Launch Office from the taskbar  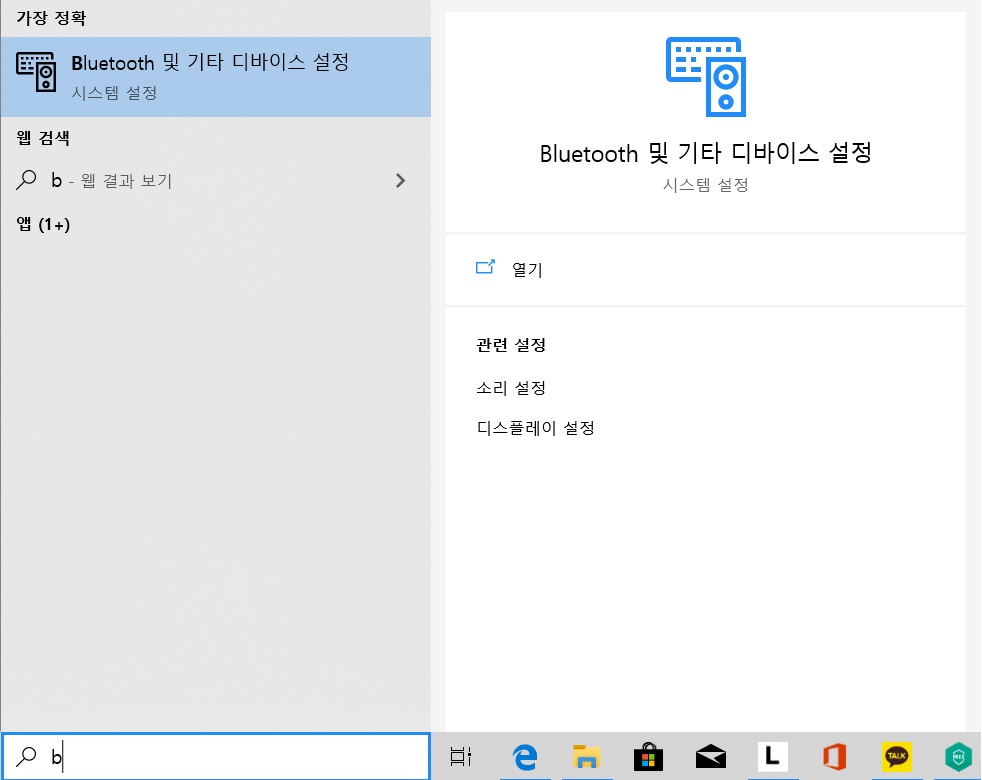click(834, 757)
